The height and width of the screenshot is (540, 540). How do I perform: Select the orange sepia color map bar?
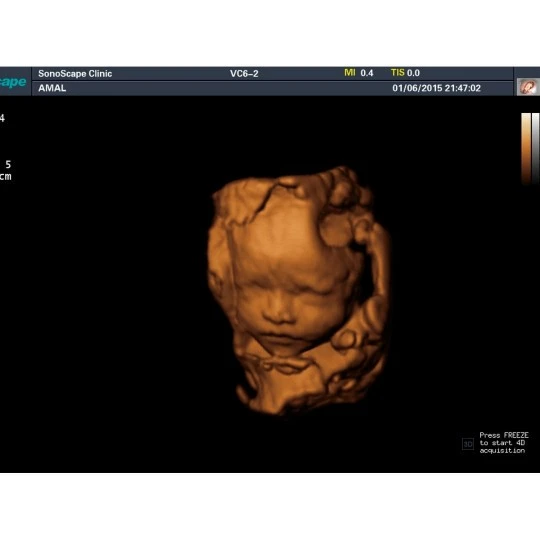(526, 148)
